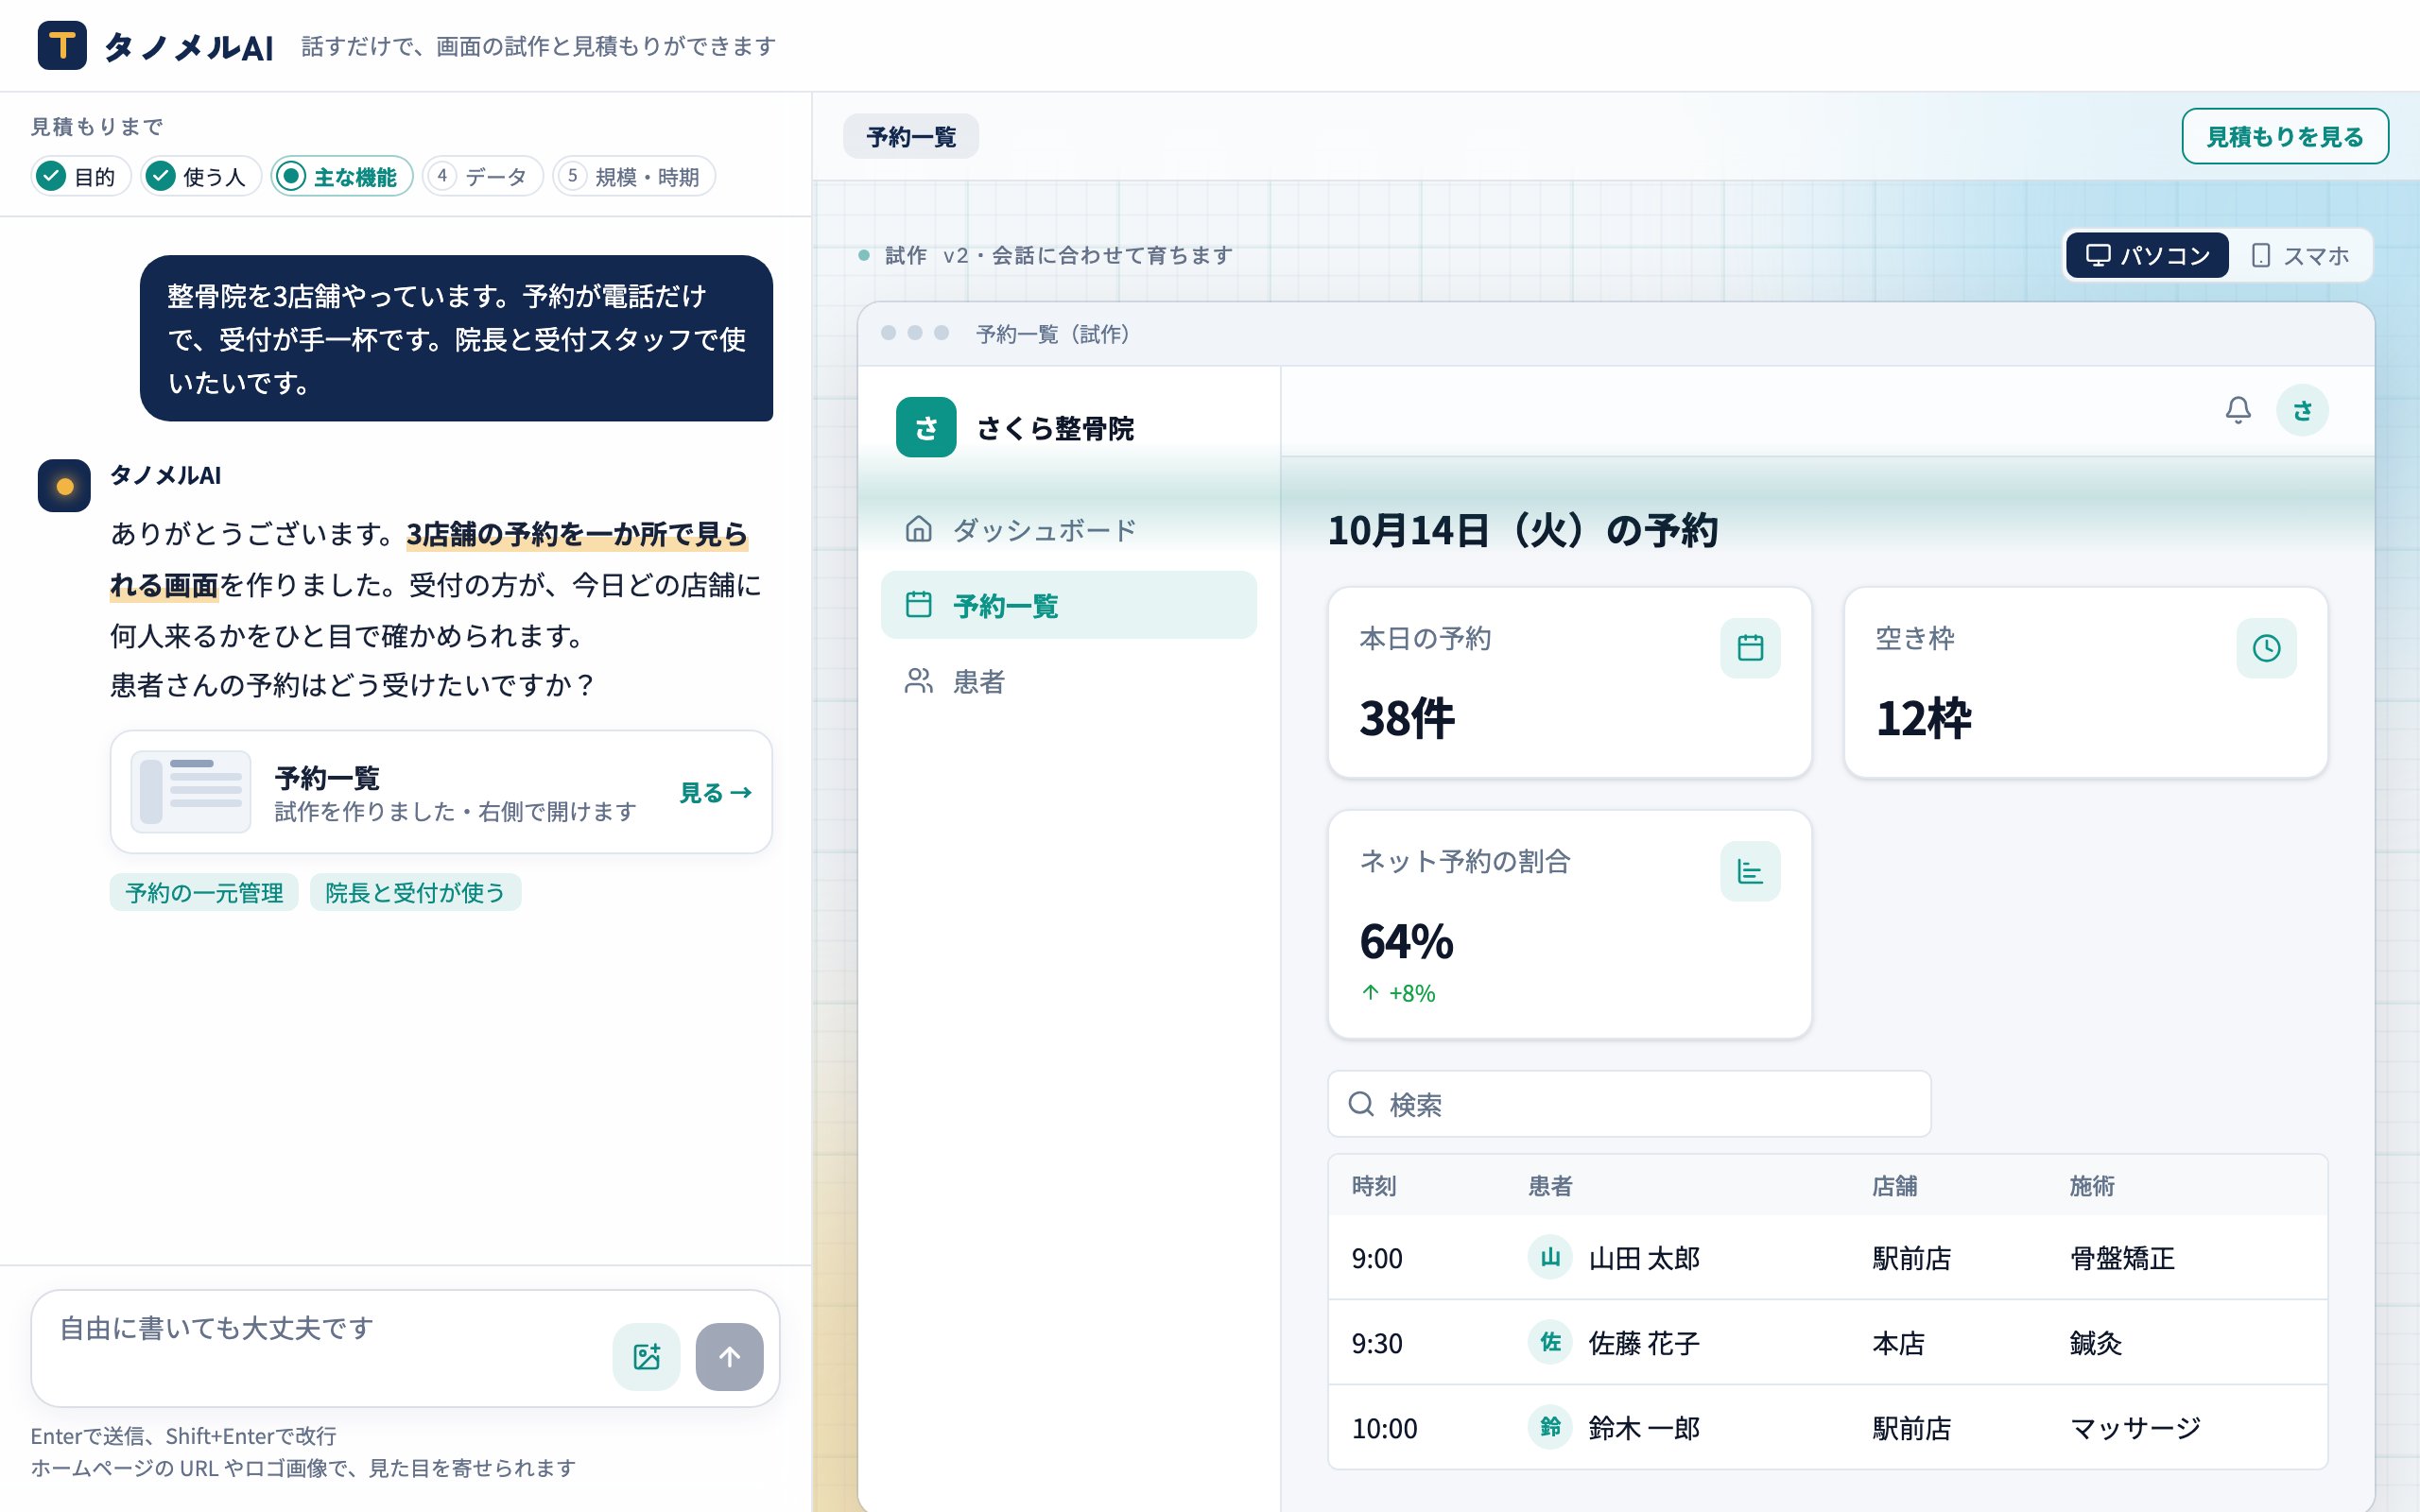Click the 予約一覧 tab above the preview
2420x1512 pixels.
[910, 136]
